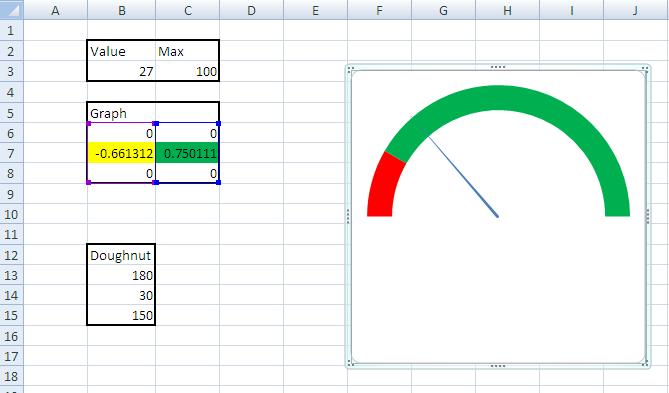Select cell C6 containing 0
This screenshot has height=393, width=669.
(188, 133)
